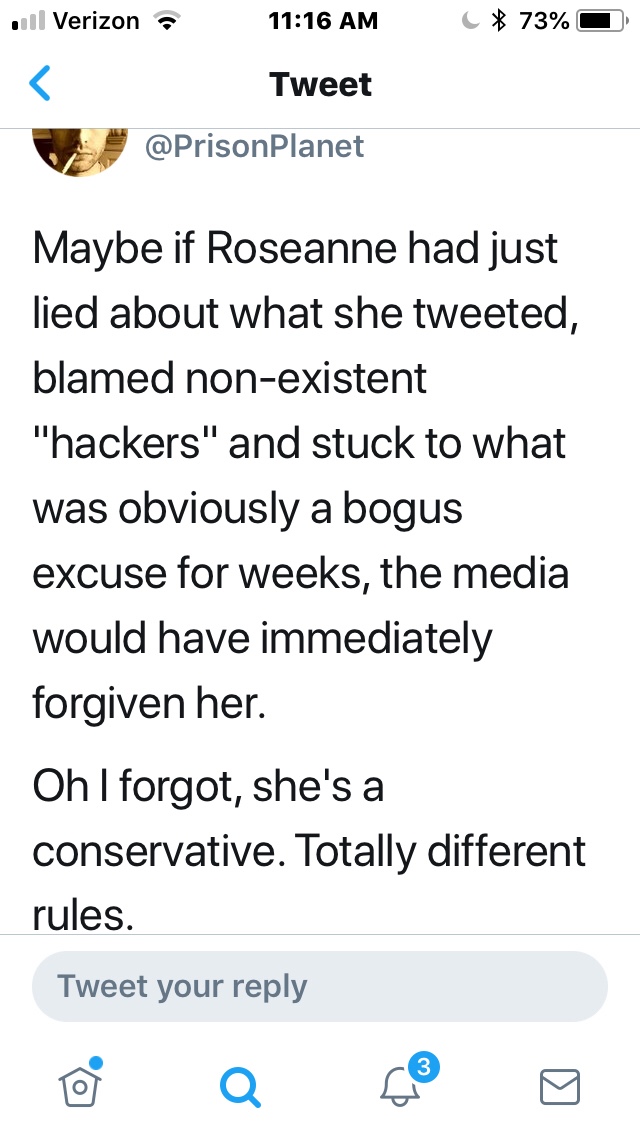This screenshot has height=1136, width=640.
Task: Tap the 73% battery percentage
Action: (546, 21)
